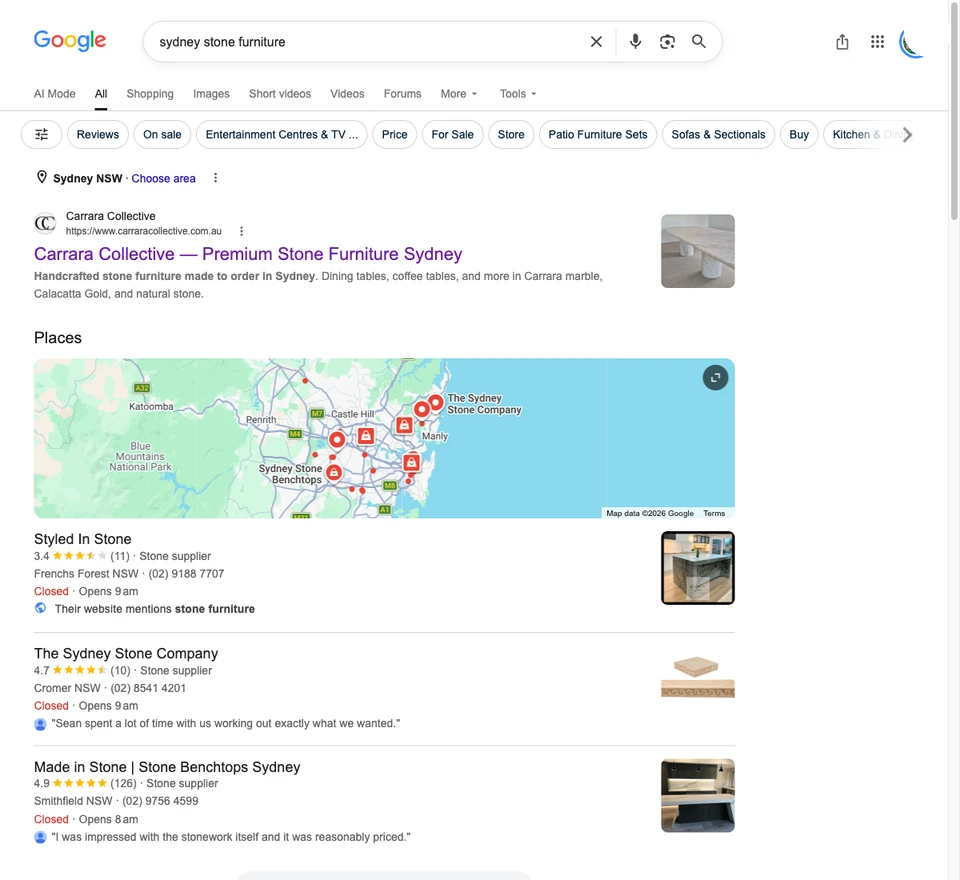The image size is (960, 880).
Task: Expand the map with the fullscreen icon
Action: pos(715,377)
